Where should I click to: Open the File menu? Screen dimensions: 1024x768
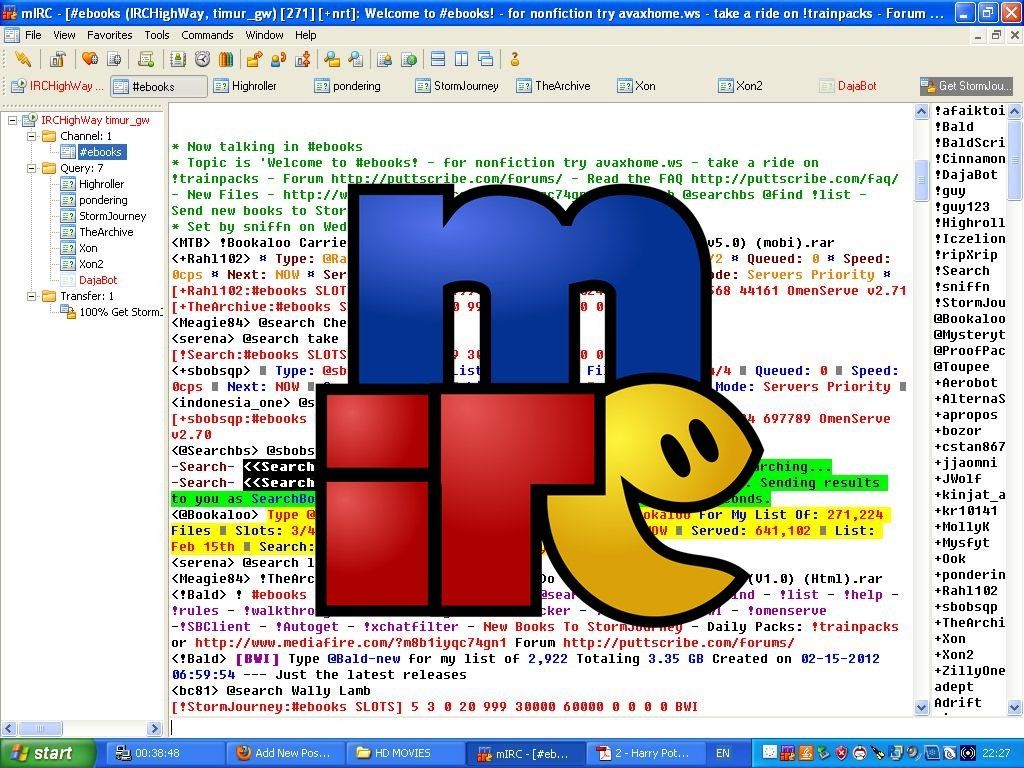(x=33, y=35)
